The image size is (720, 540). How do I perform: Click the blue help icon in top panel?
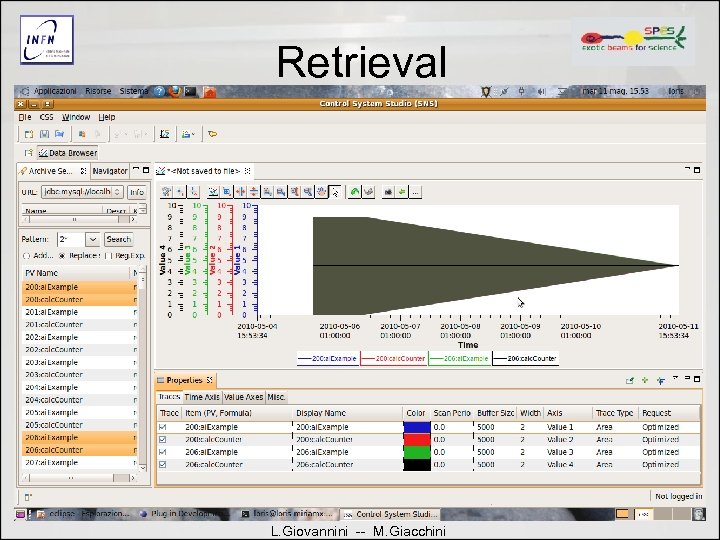tap(159, 91)
